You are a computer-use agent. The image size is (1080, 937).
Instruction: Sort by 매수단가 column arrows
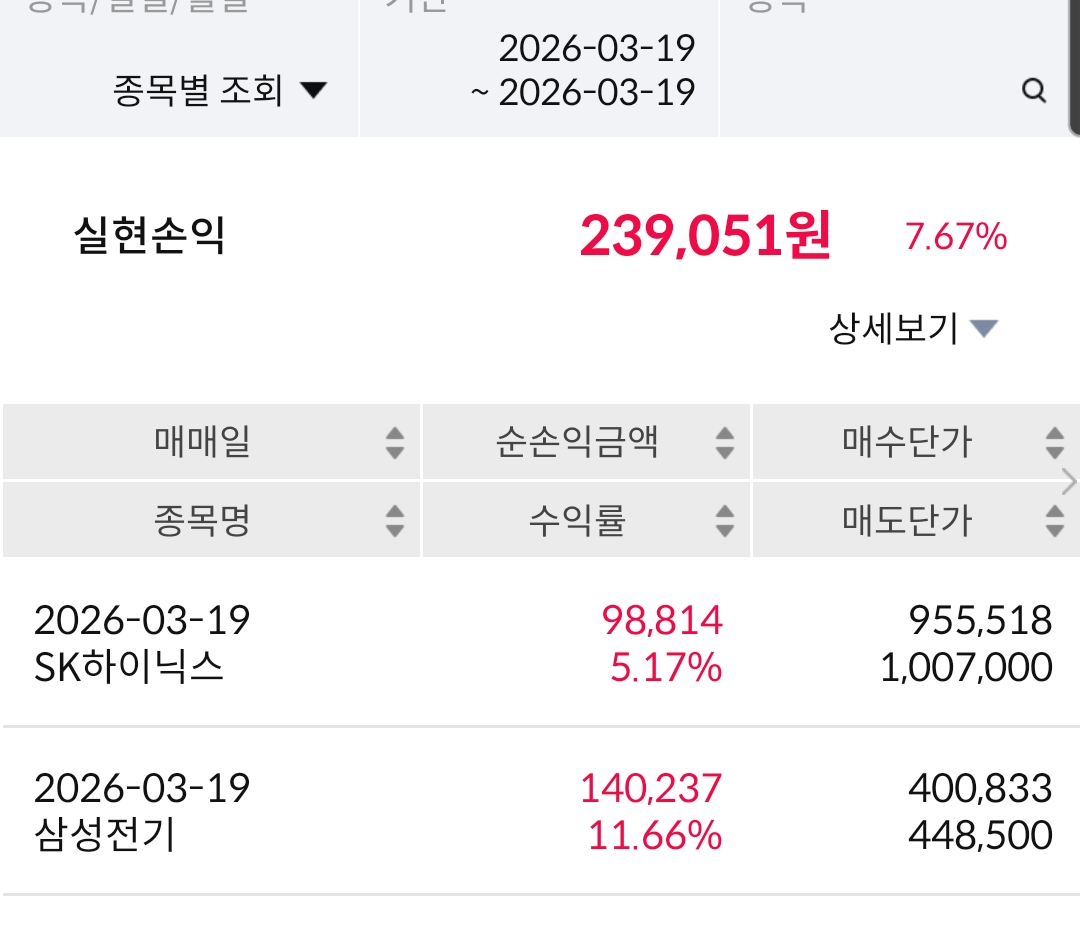click(x=1054, y=442)
